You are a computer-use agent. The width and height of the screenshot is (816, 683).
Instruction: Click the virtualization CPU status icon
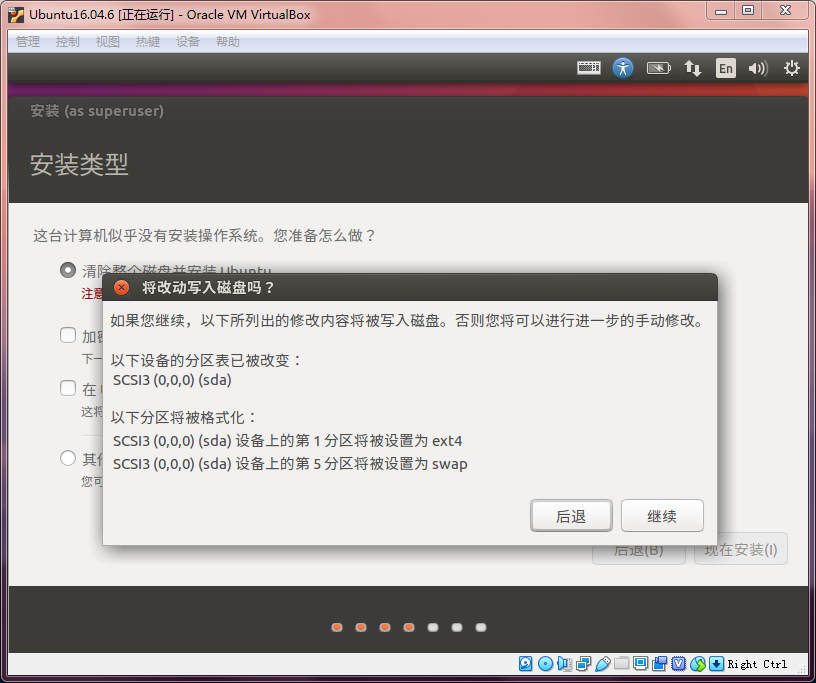679,663
